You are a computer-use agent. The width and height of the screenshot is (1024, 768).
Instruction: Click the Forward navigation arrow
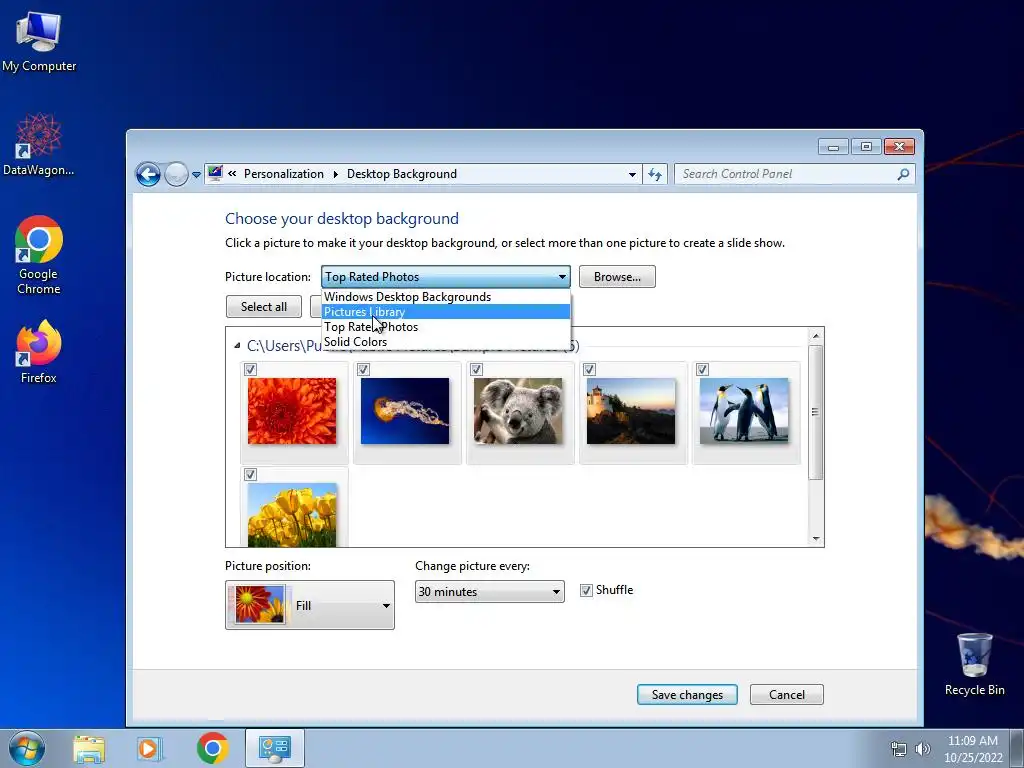tap(176, 174)
